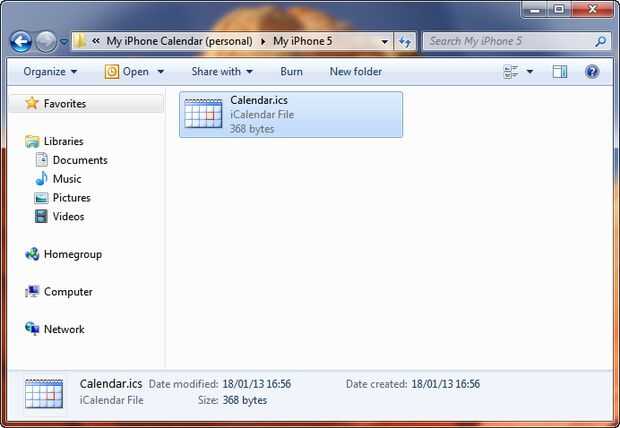Viewport: 620px width, 428px height.
Task: Open Calendar.ics with the Open button
Action: [127, 72]
